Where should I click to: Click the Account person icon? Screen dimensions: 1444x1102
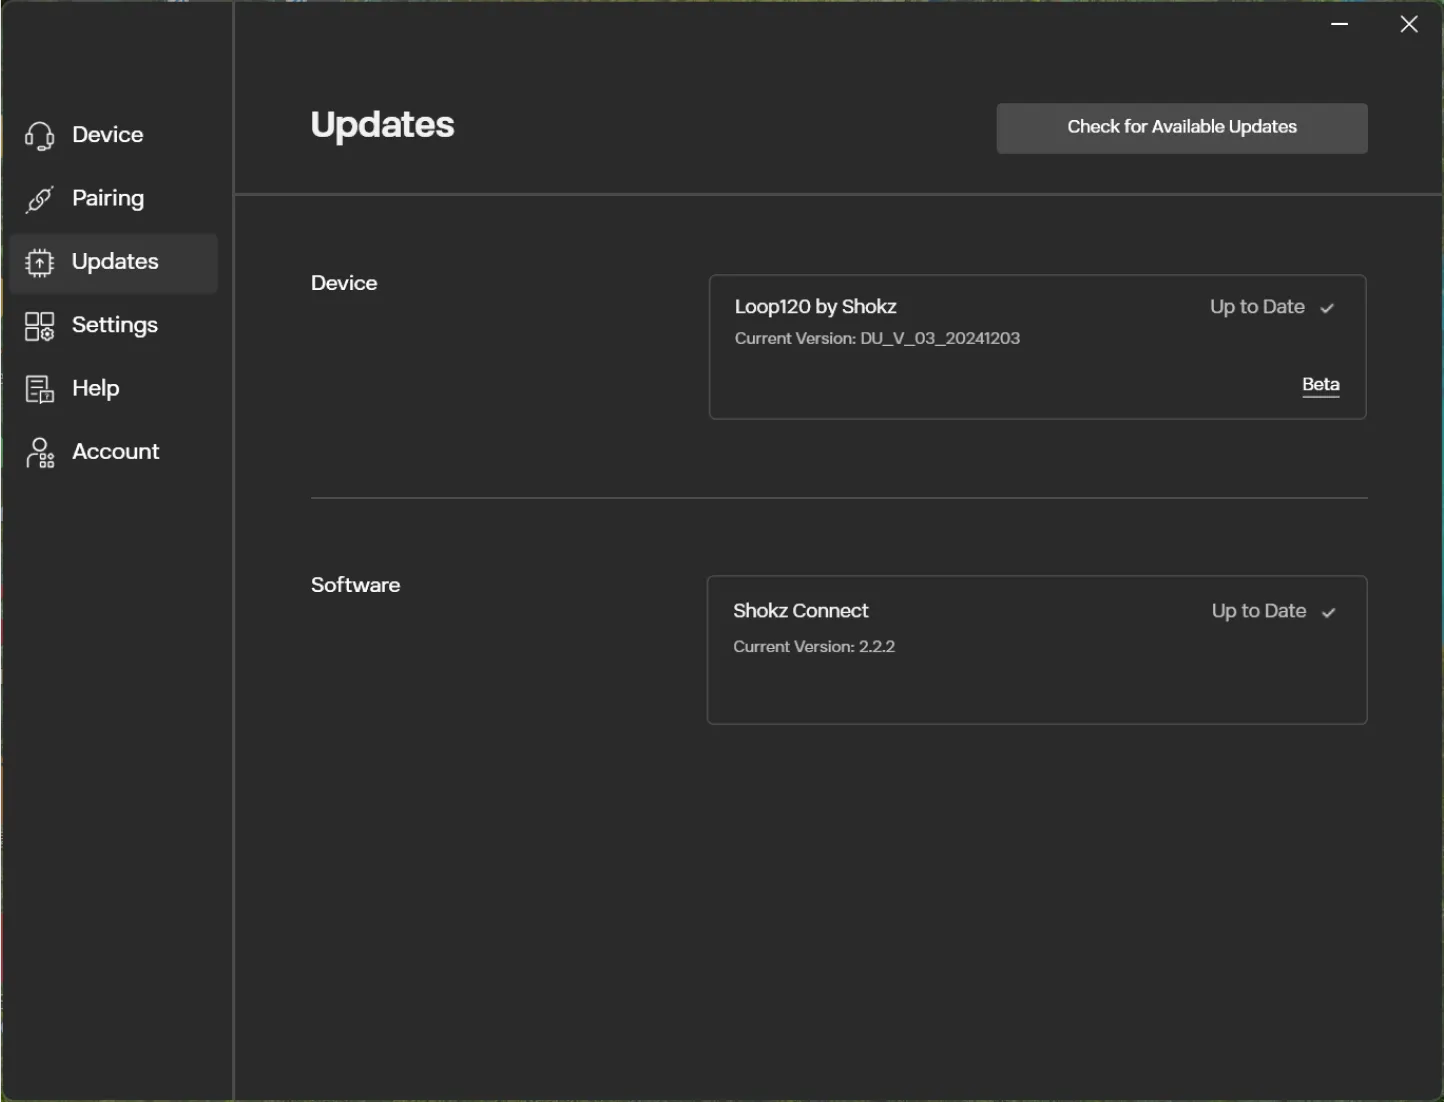[39, 452]
